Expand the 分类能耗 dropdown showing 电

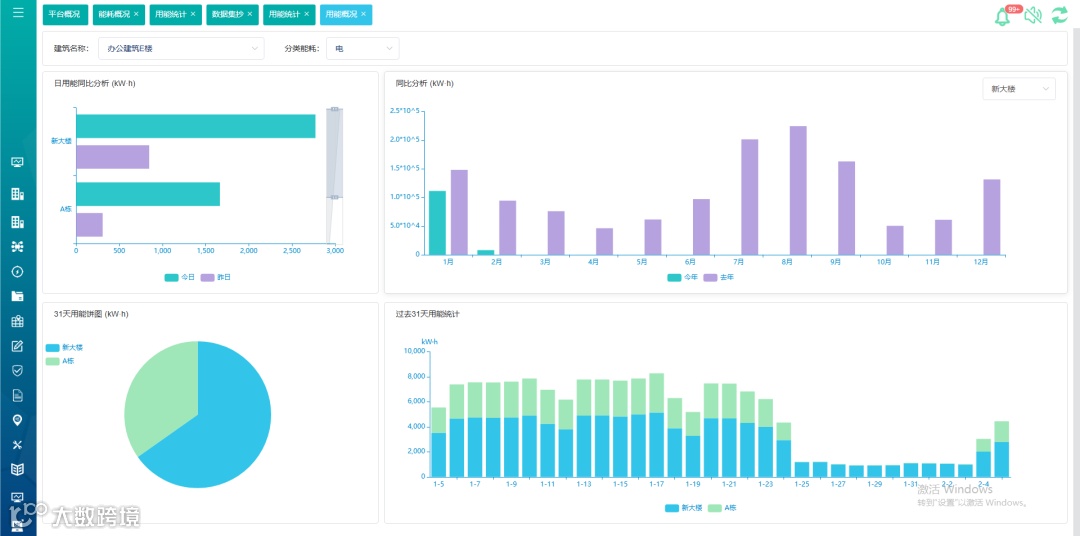click(362, 49)
